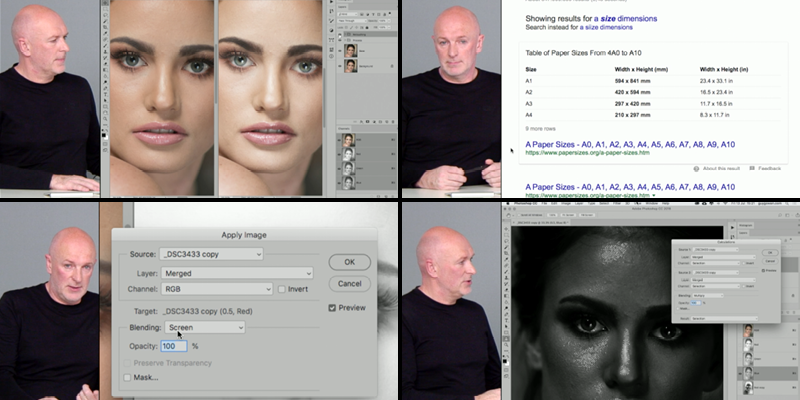Toggle Preview checkbox in Apply Image

coord(333,308)
